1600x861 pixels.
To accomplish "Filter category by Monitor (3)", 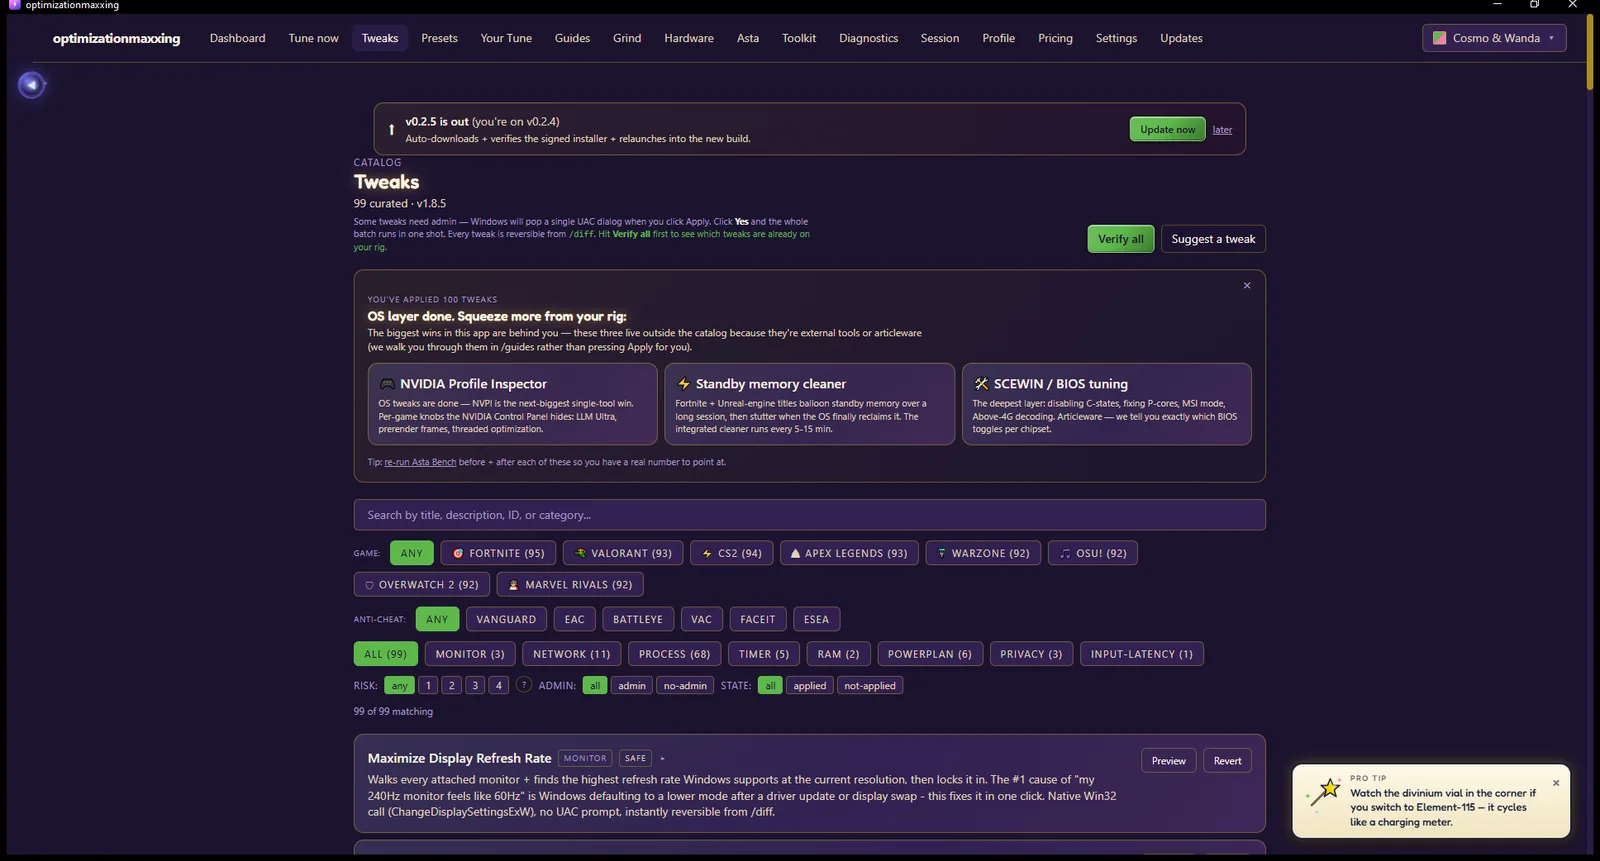I will [470, 654].
